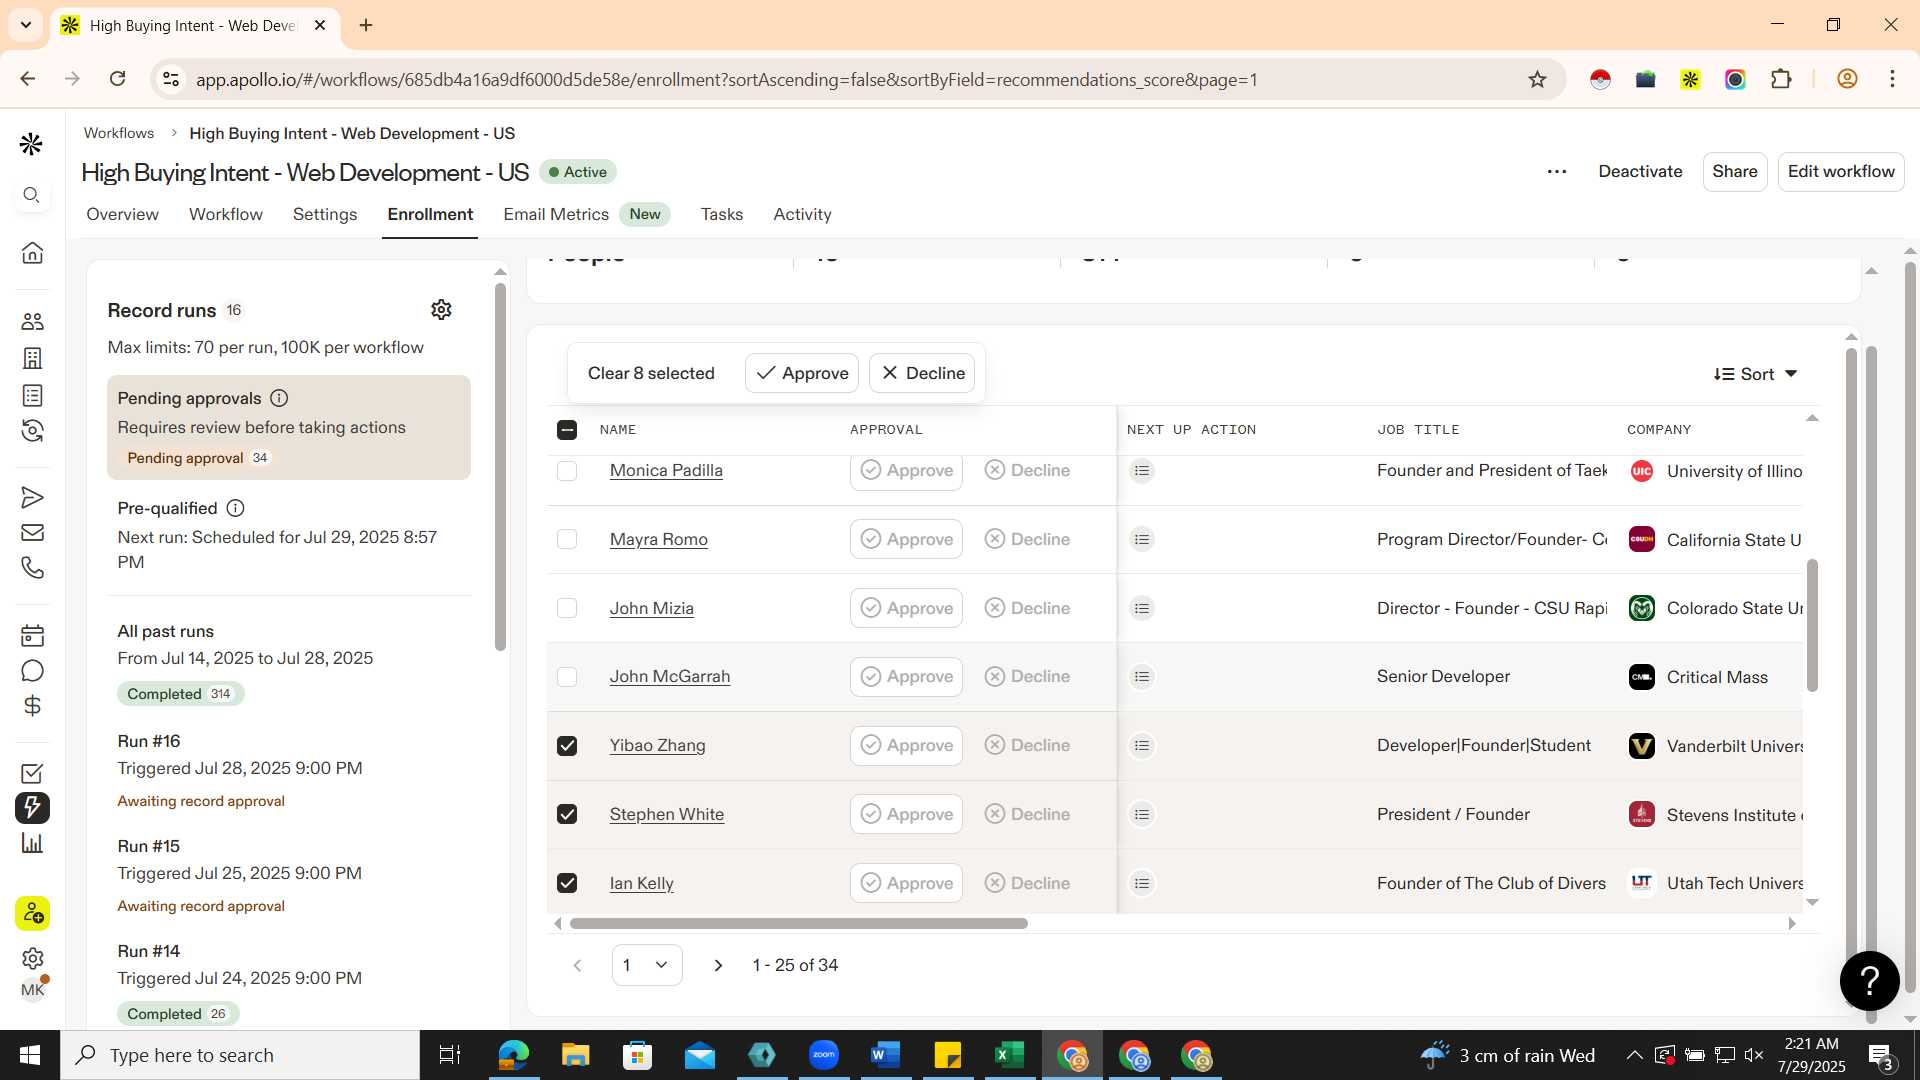Open the help question mark button
Viewport: 1920px width, 1080px height.
pyautogui.click(x=1869, y=981)
